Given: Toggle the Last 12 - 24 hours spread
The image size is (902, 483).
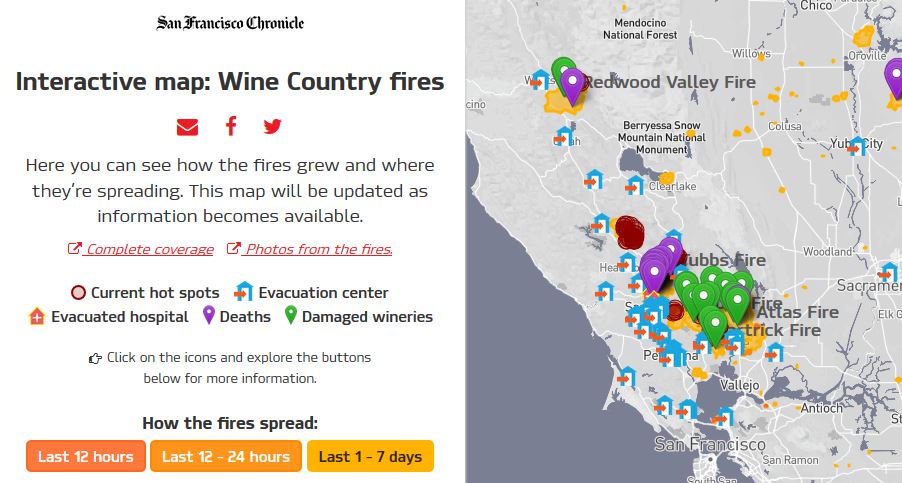Looking at the screenshot, I should click(226, 456).
